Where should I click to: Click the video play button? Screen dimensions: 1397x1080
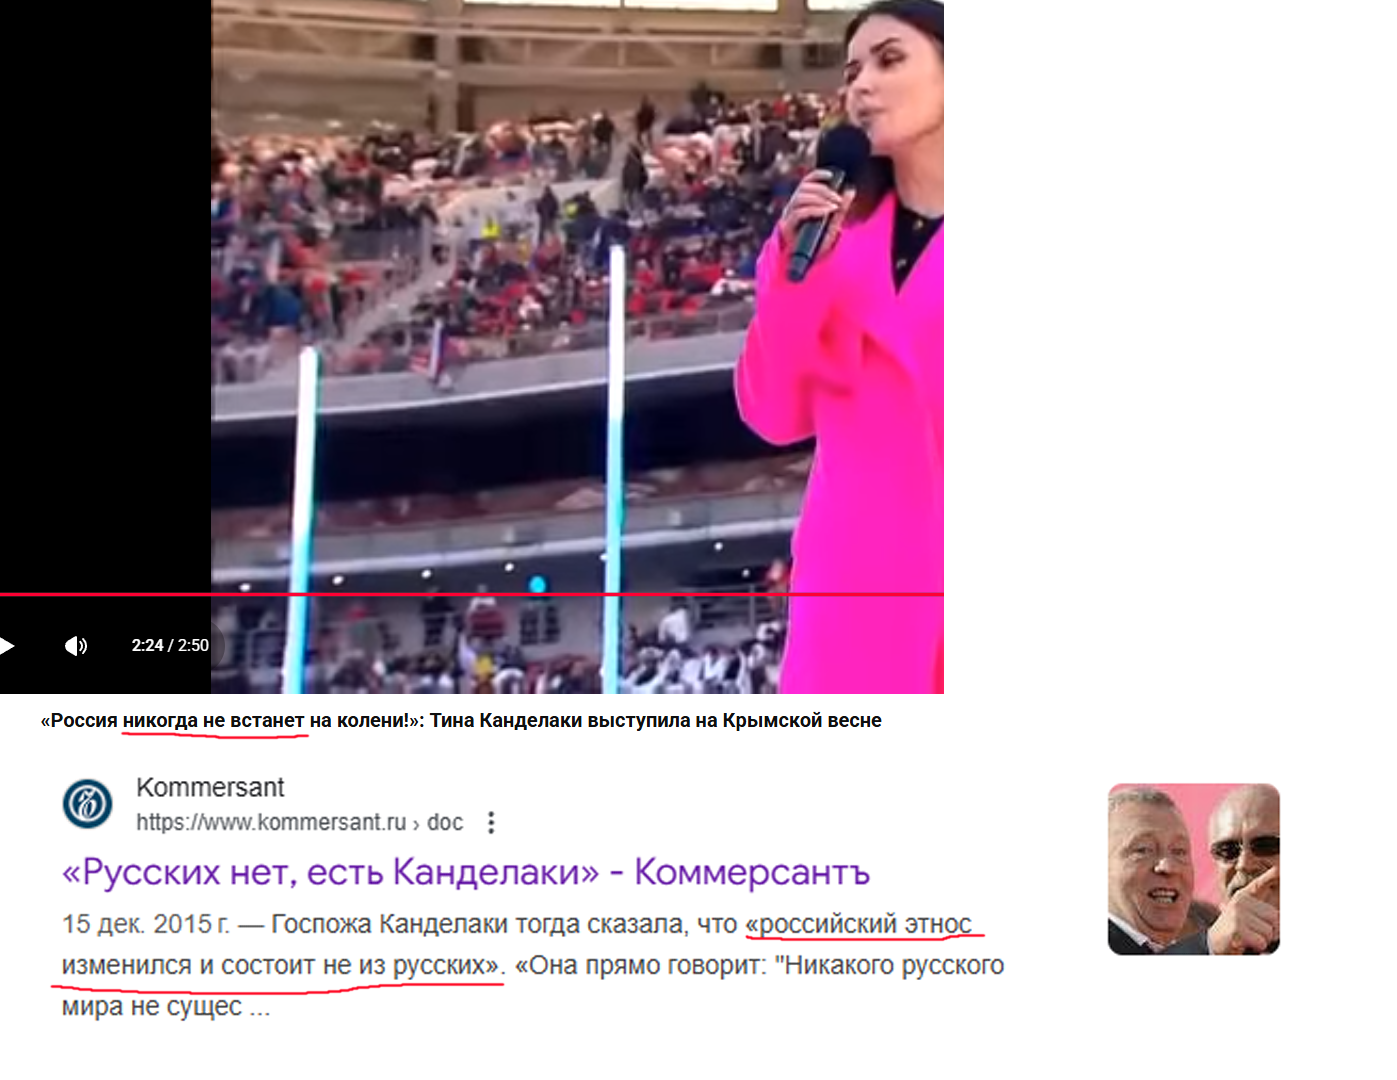coord(6,645)
